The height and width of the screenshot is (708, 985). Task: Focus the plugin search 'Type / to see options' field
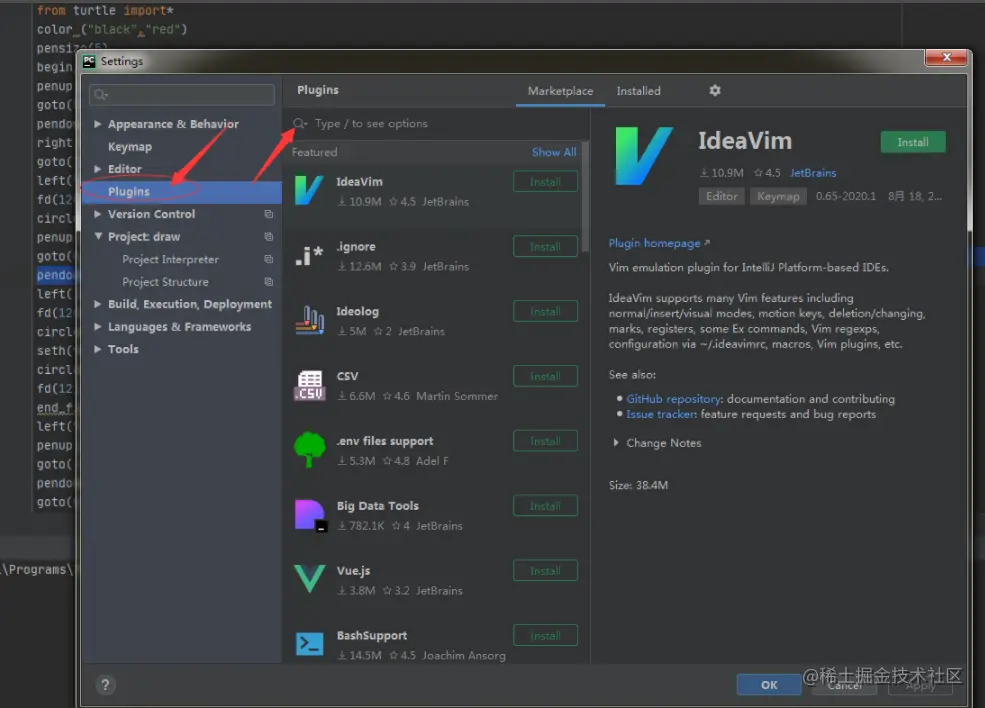pyautogui.click(x=437, y=124)
